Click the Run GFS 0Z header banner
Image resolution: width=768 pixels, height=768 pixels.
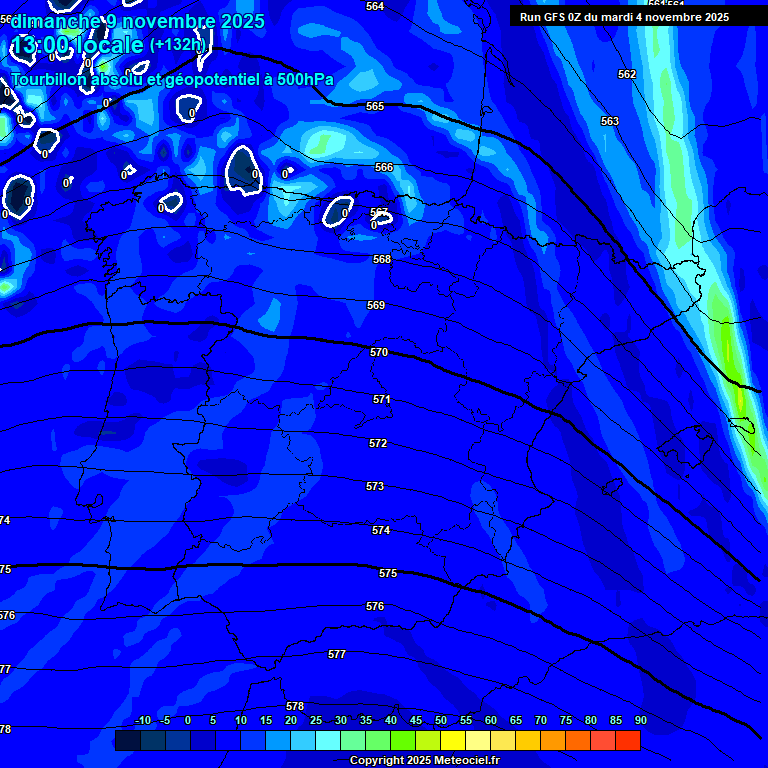624,17
